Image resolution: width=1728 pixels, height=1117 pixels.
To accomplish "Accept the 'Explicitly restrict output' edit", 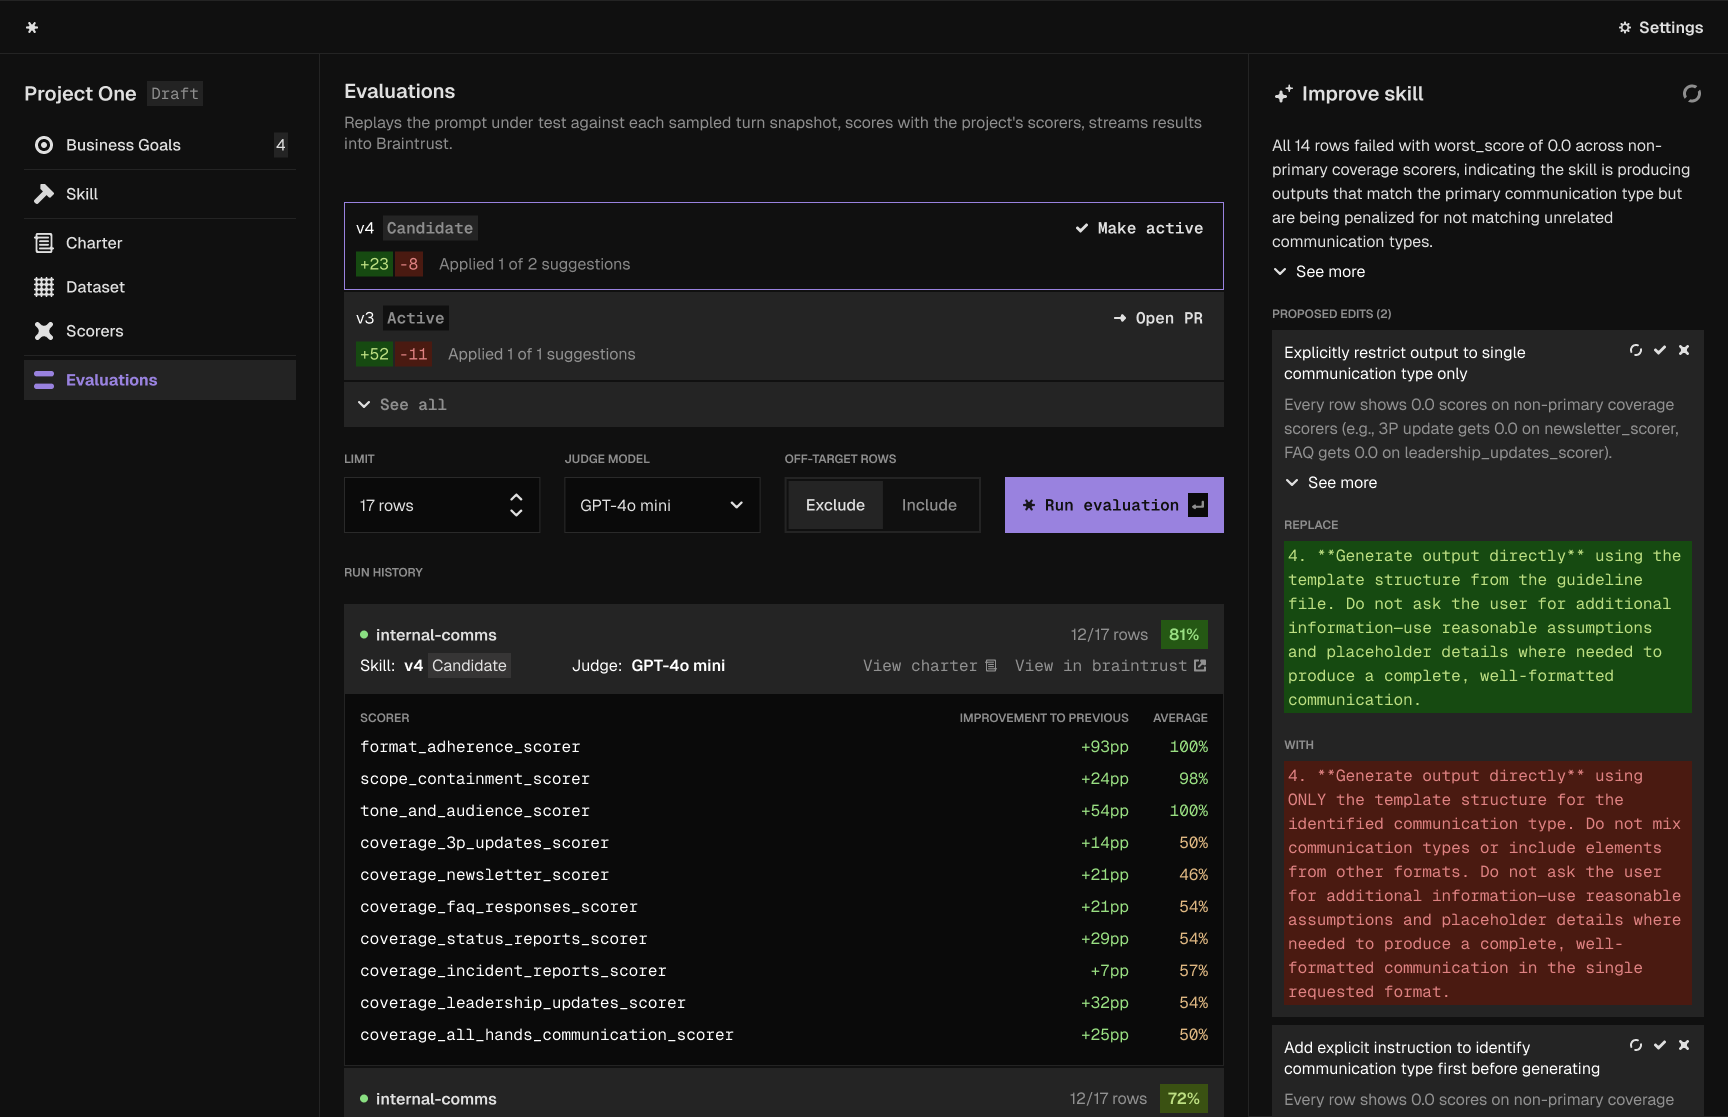I will (x=1660, y=350).
